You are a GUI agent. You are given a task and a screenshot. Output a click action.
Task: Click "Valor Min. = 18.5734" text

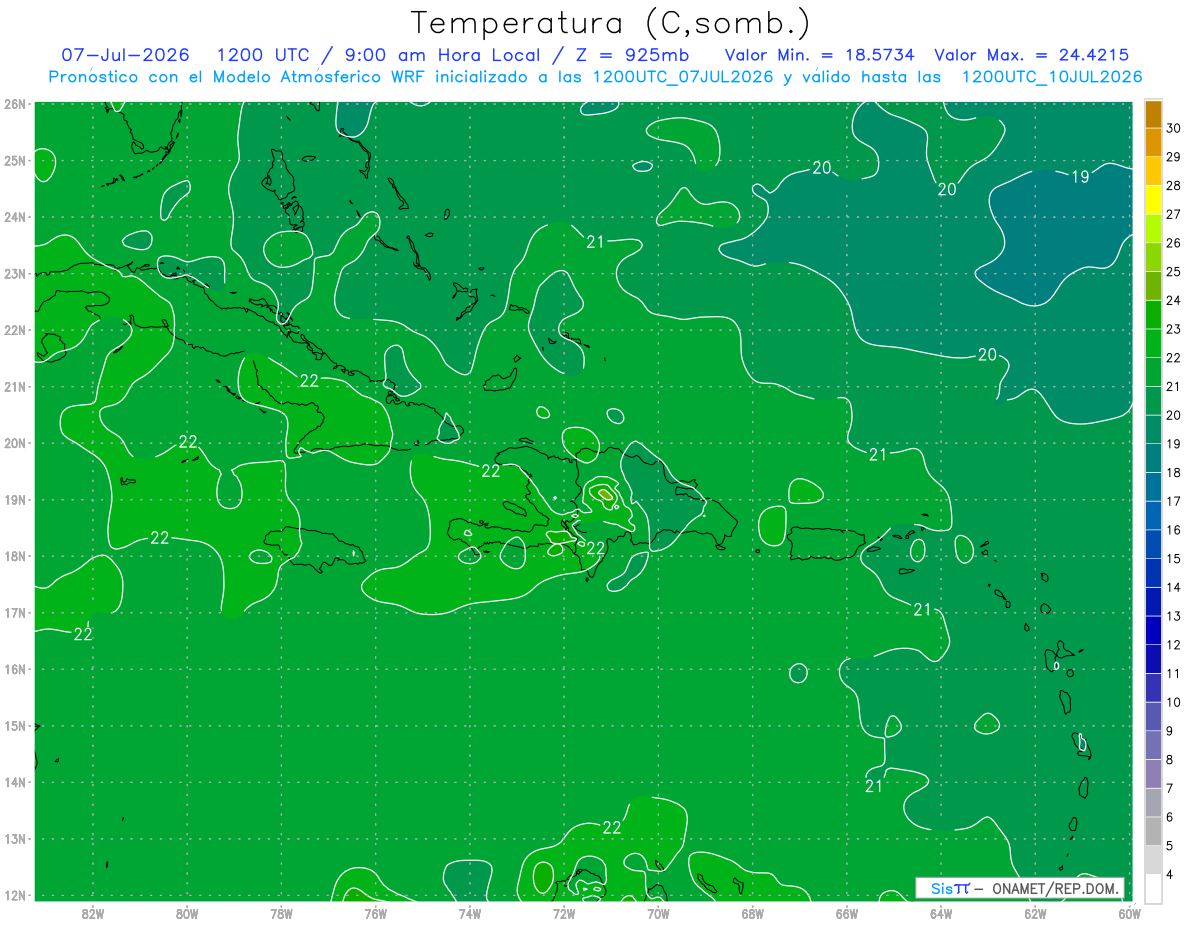point(819,55)
